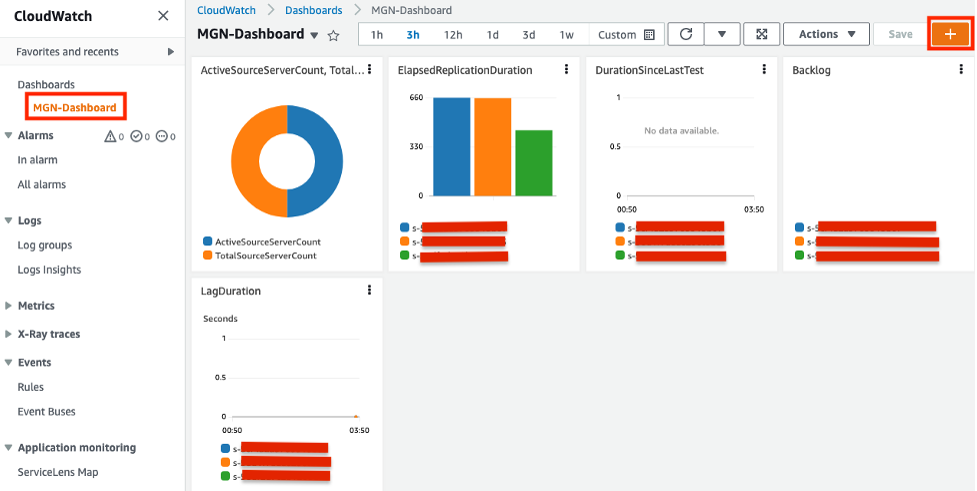Click the in-alarm warning triangle counter
The width and height of the screenshot is (977, 491).
(x=114, y=136)
